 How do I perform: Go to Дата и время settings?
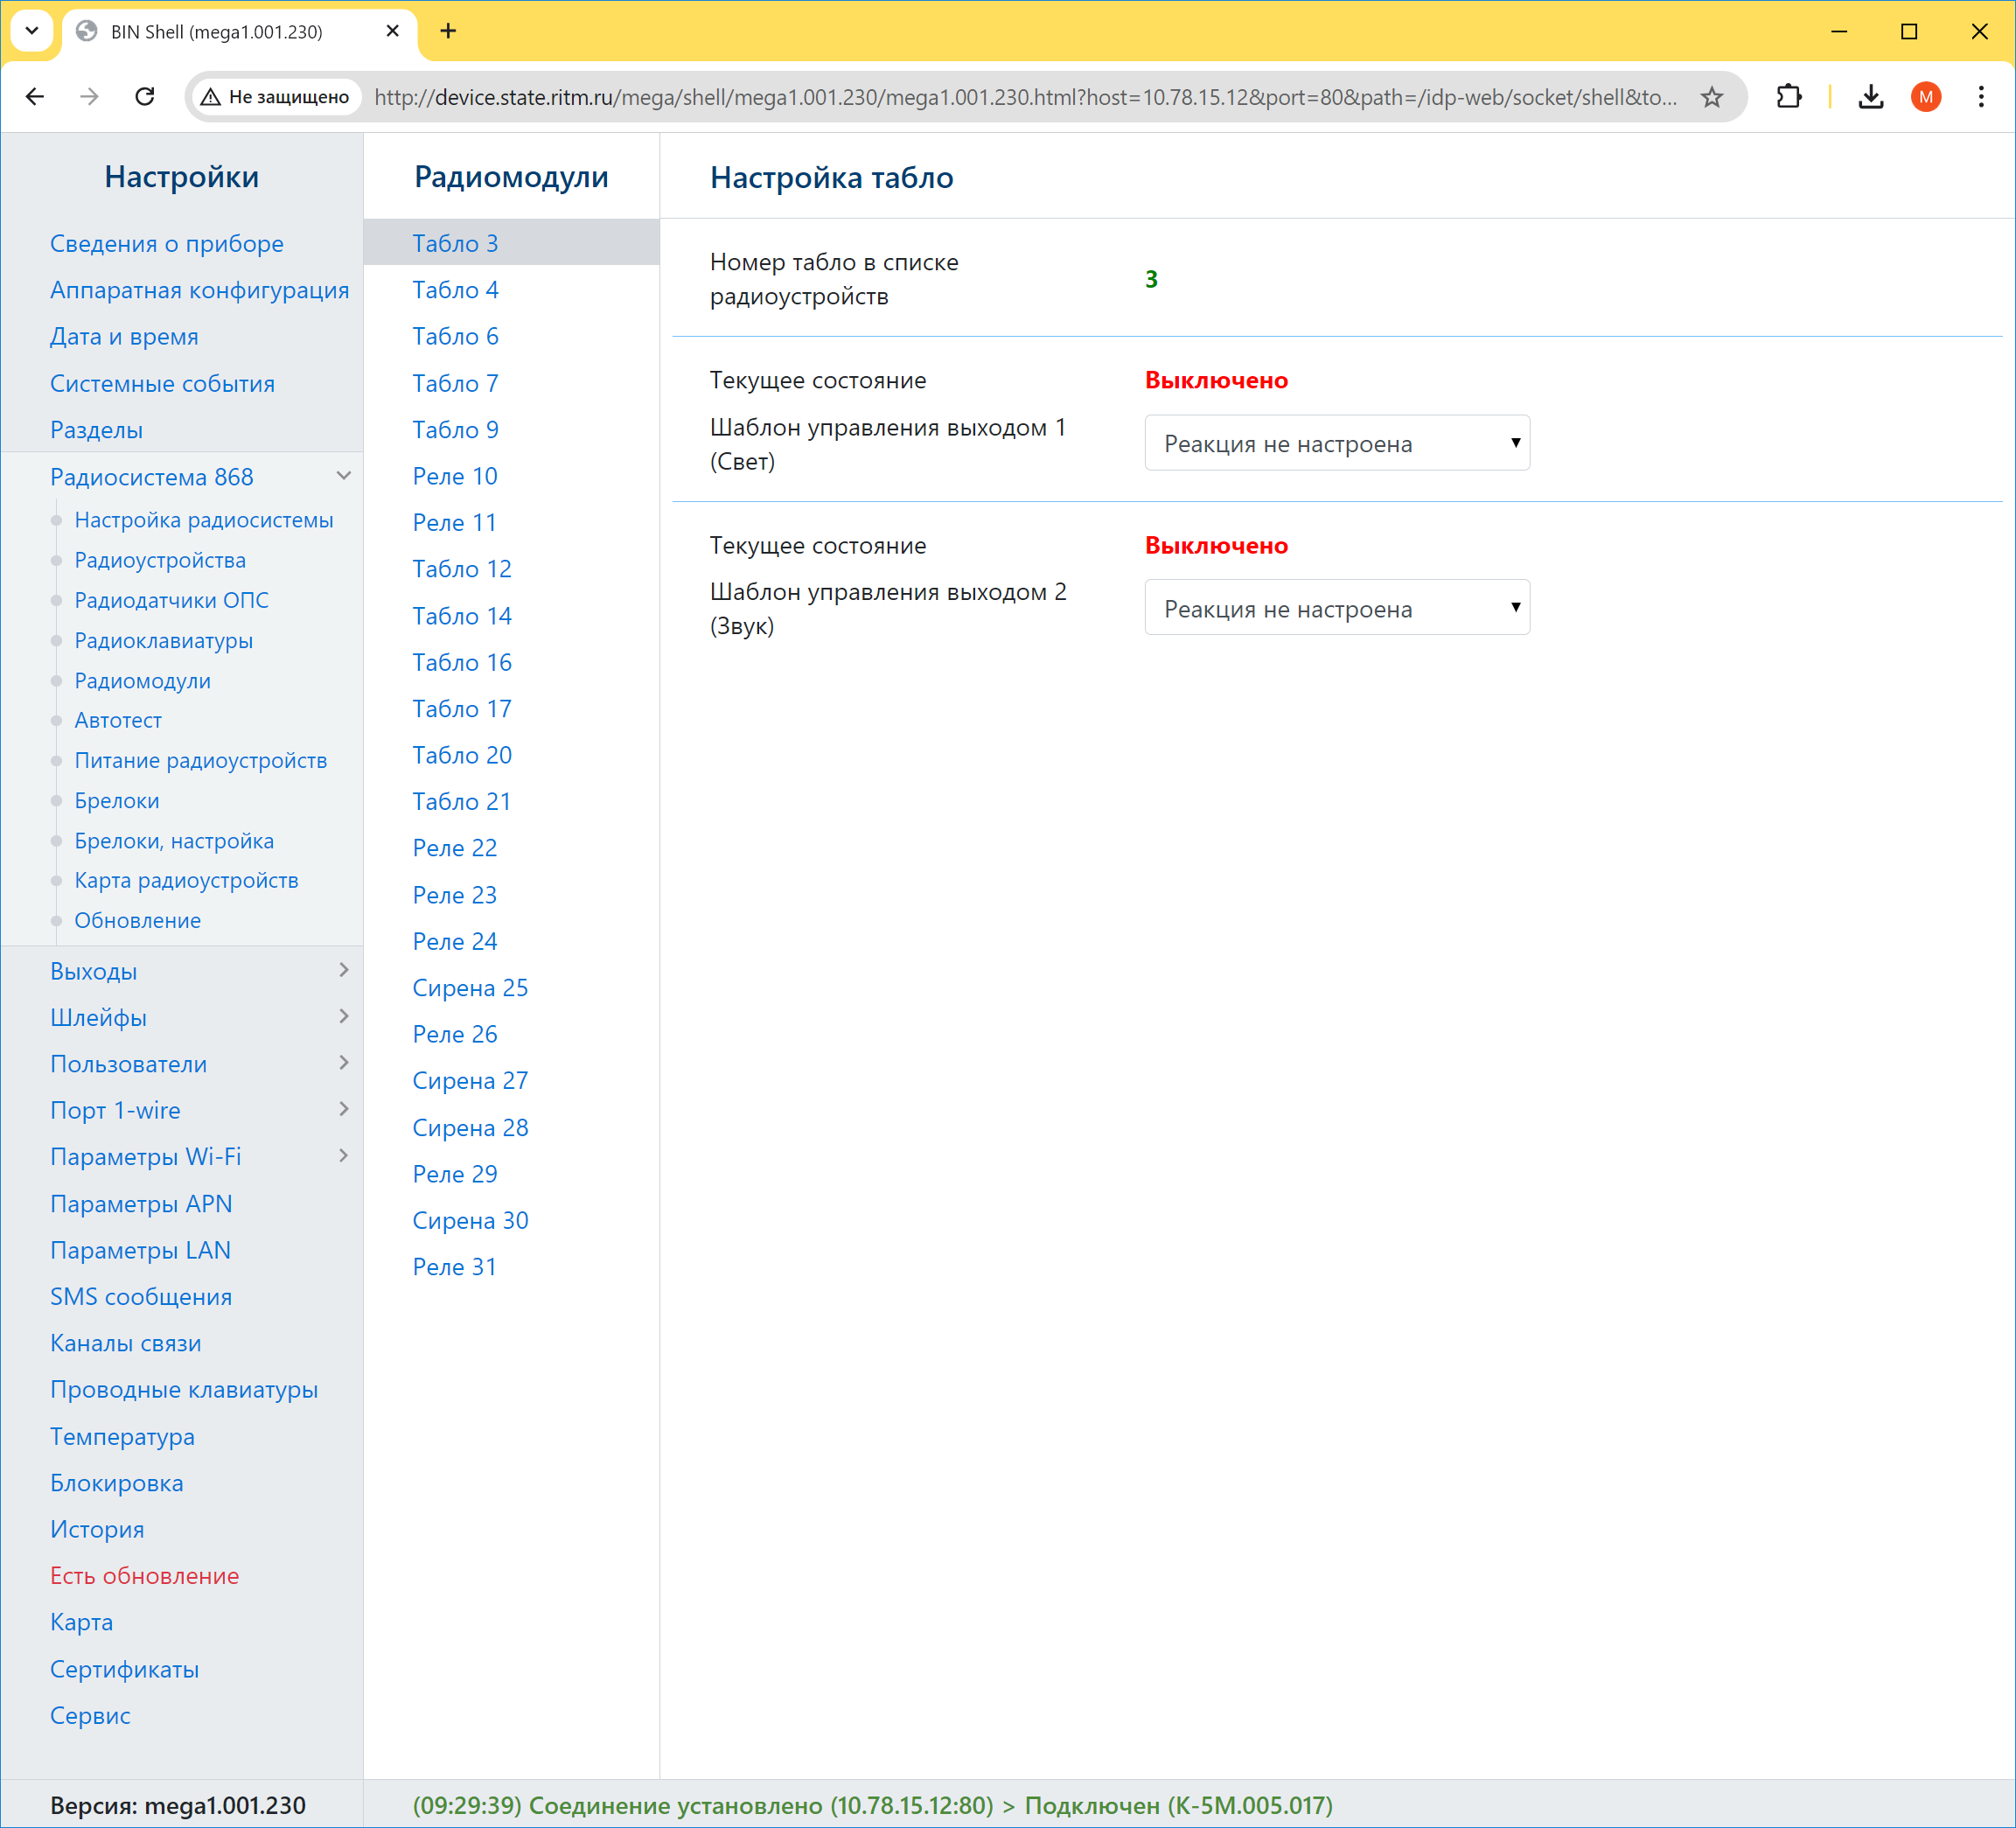click(x=124, y=336)
